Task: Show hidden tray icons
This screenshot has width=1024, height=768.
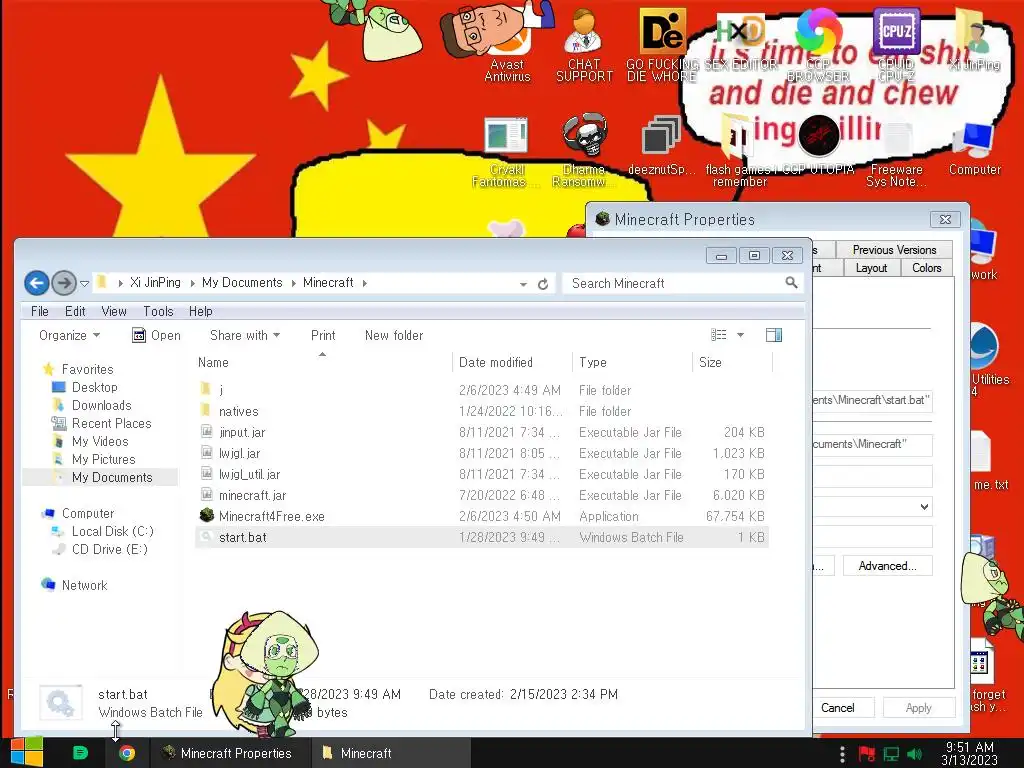Action: point(842,754)
